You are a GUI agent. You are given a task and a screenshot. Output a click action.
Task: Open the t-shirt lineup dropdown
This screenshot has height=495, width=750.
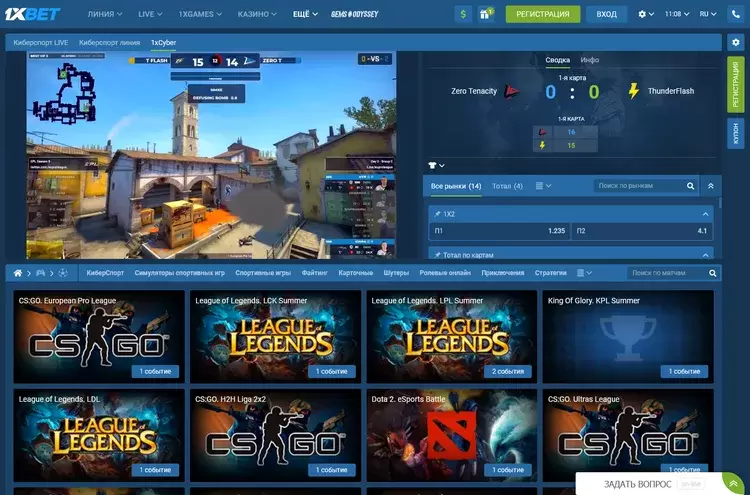[x=436, y=165]
